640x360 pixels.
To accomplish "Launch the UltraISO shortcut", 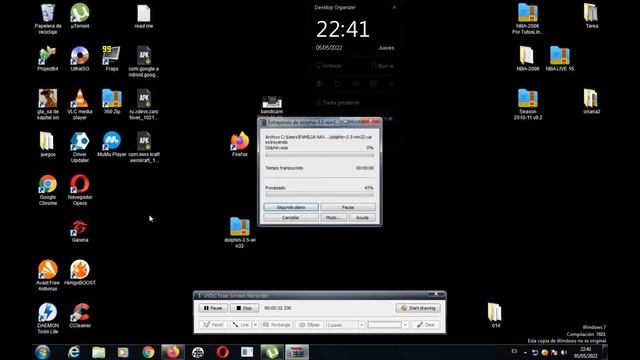I will [80, 59].
